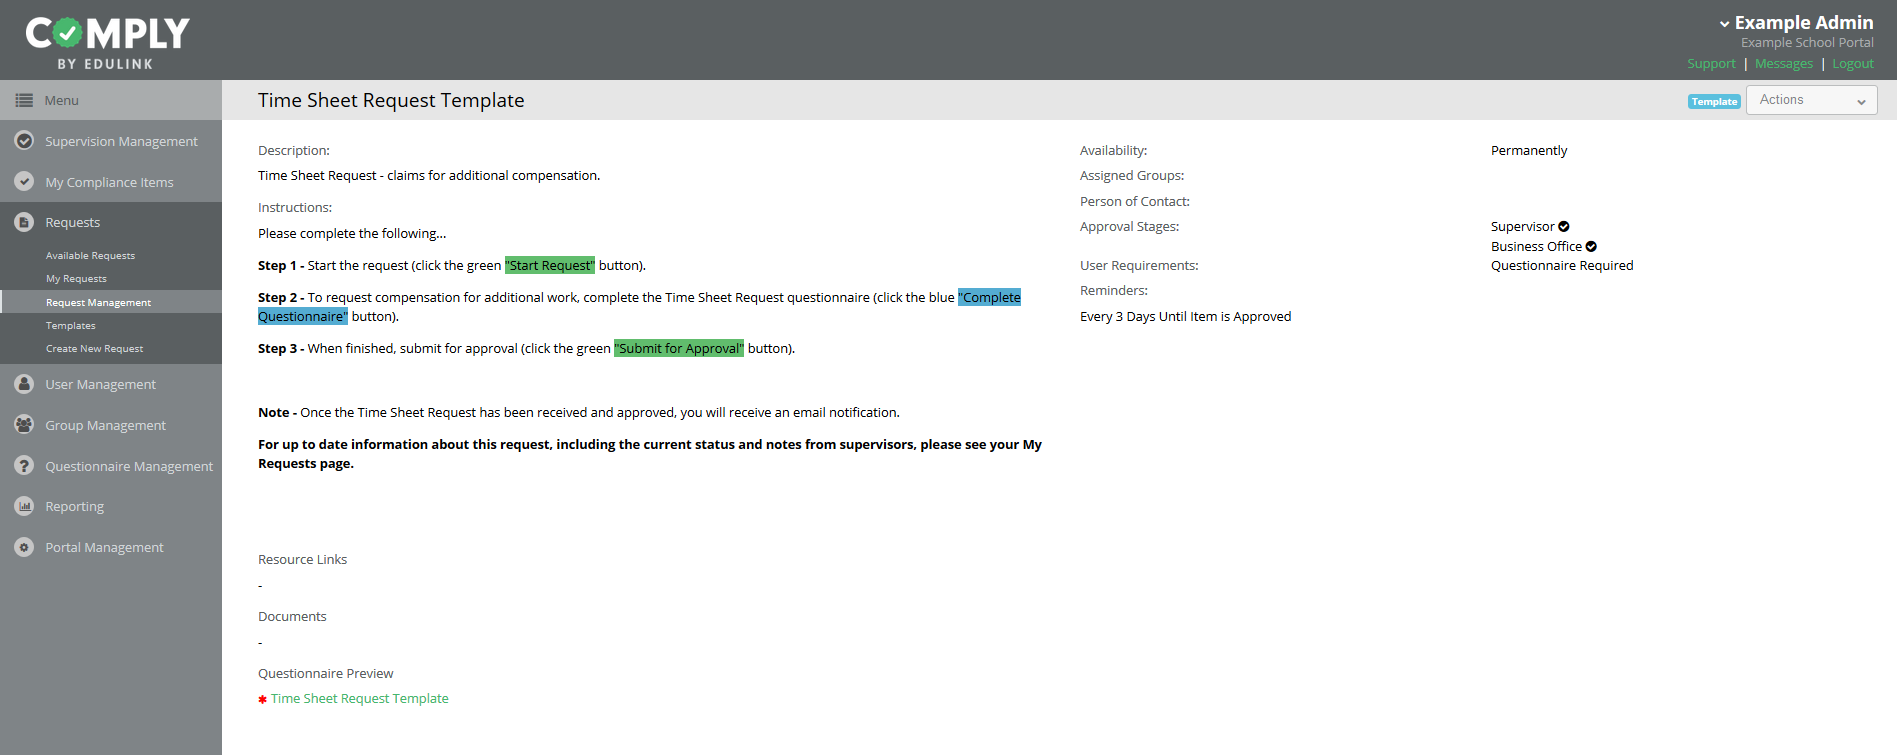Select Request Management submenu item

click(x=111, y=302)
